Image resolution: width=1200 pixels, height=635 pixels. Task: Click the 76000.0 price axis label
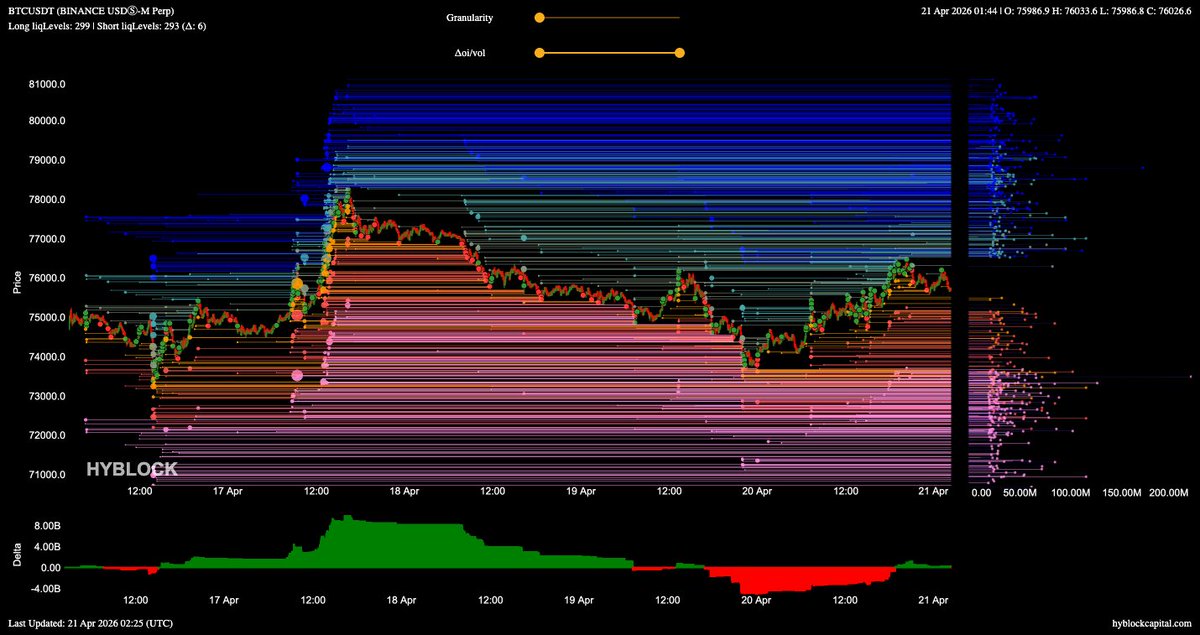pos(47,278)
